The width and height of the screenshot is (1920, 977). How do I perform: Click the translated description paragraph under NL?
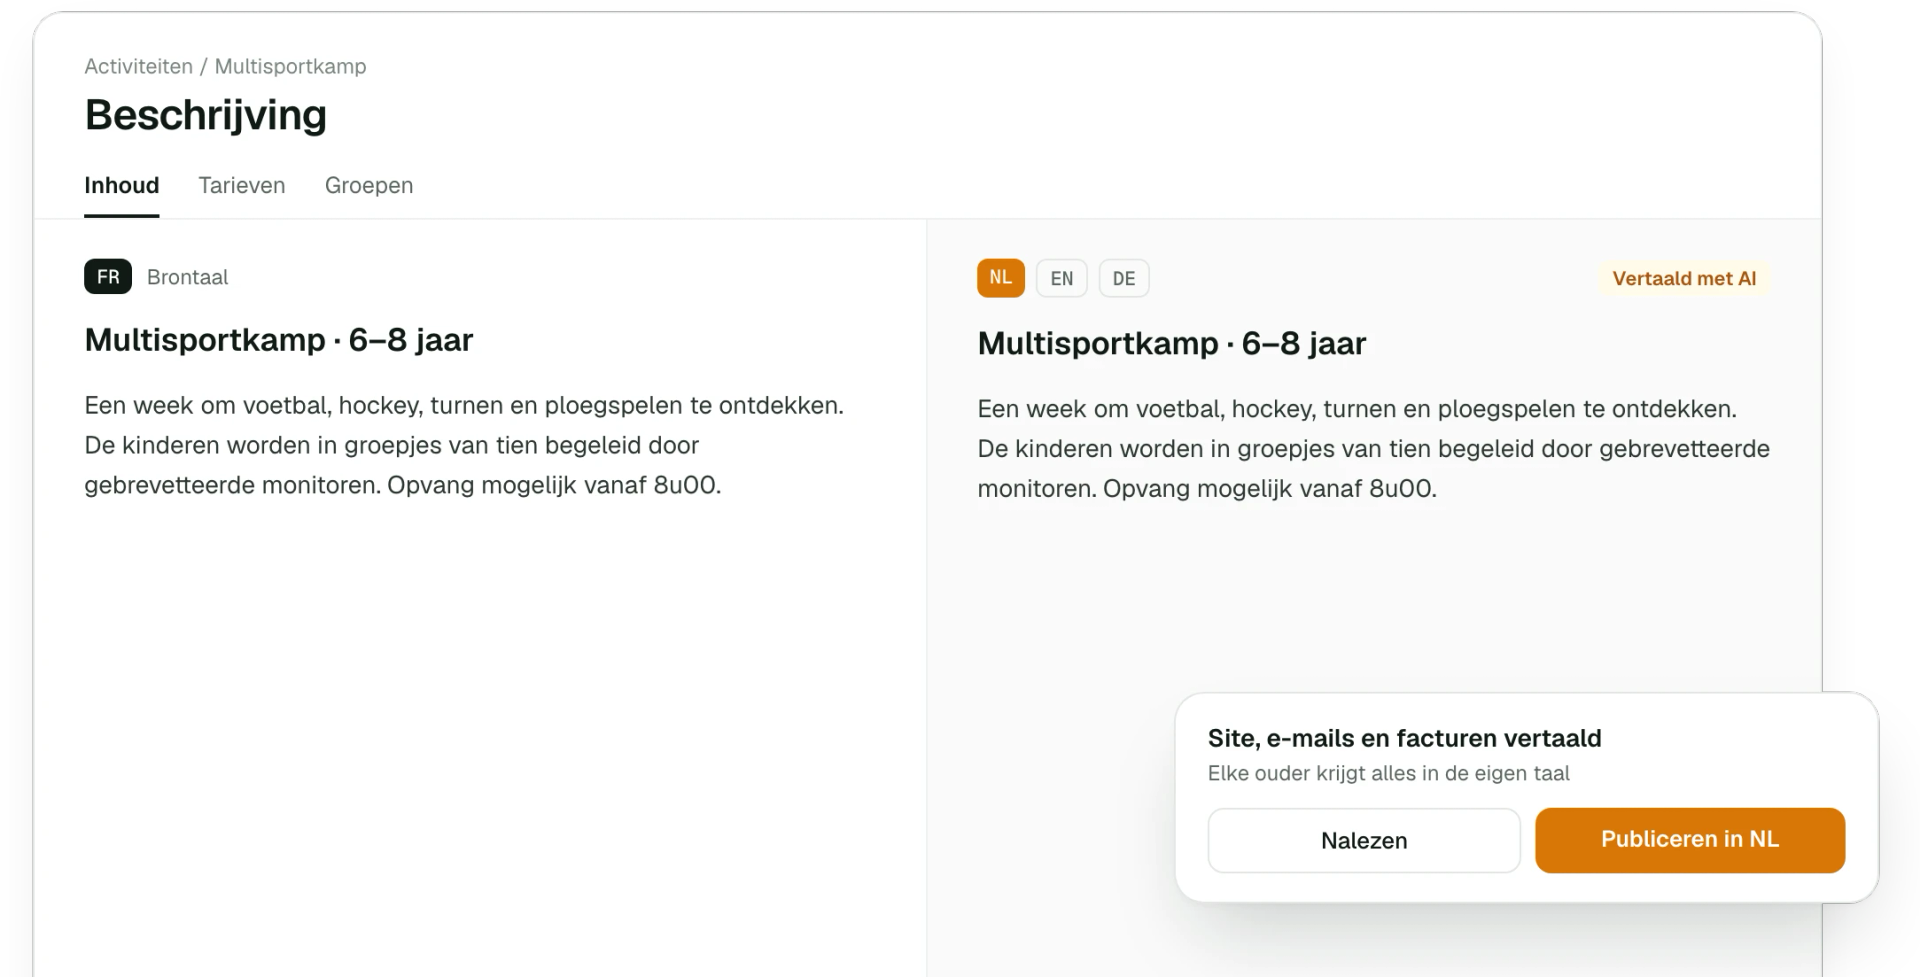(x=1374, y=448)
